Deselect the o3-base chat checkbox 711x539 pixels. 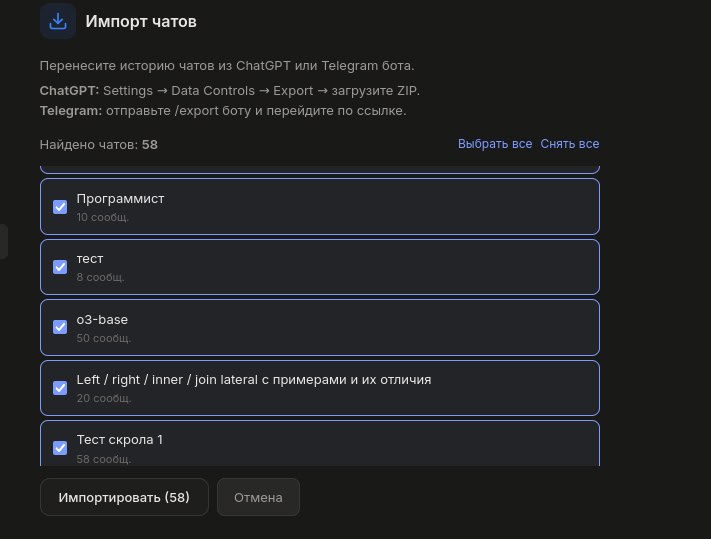[60, 328]
